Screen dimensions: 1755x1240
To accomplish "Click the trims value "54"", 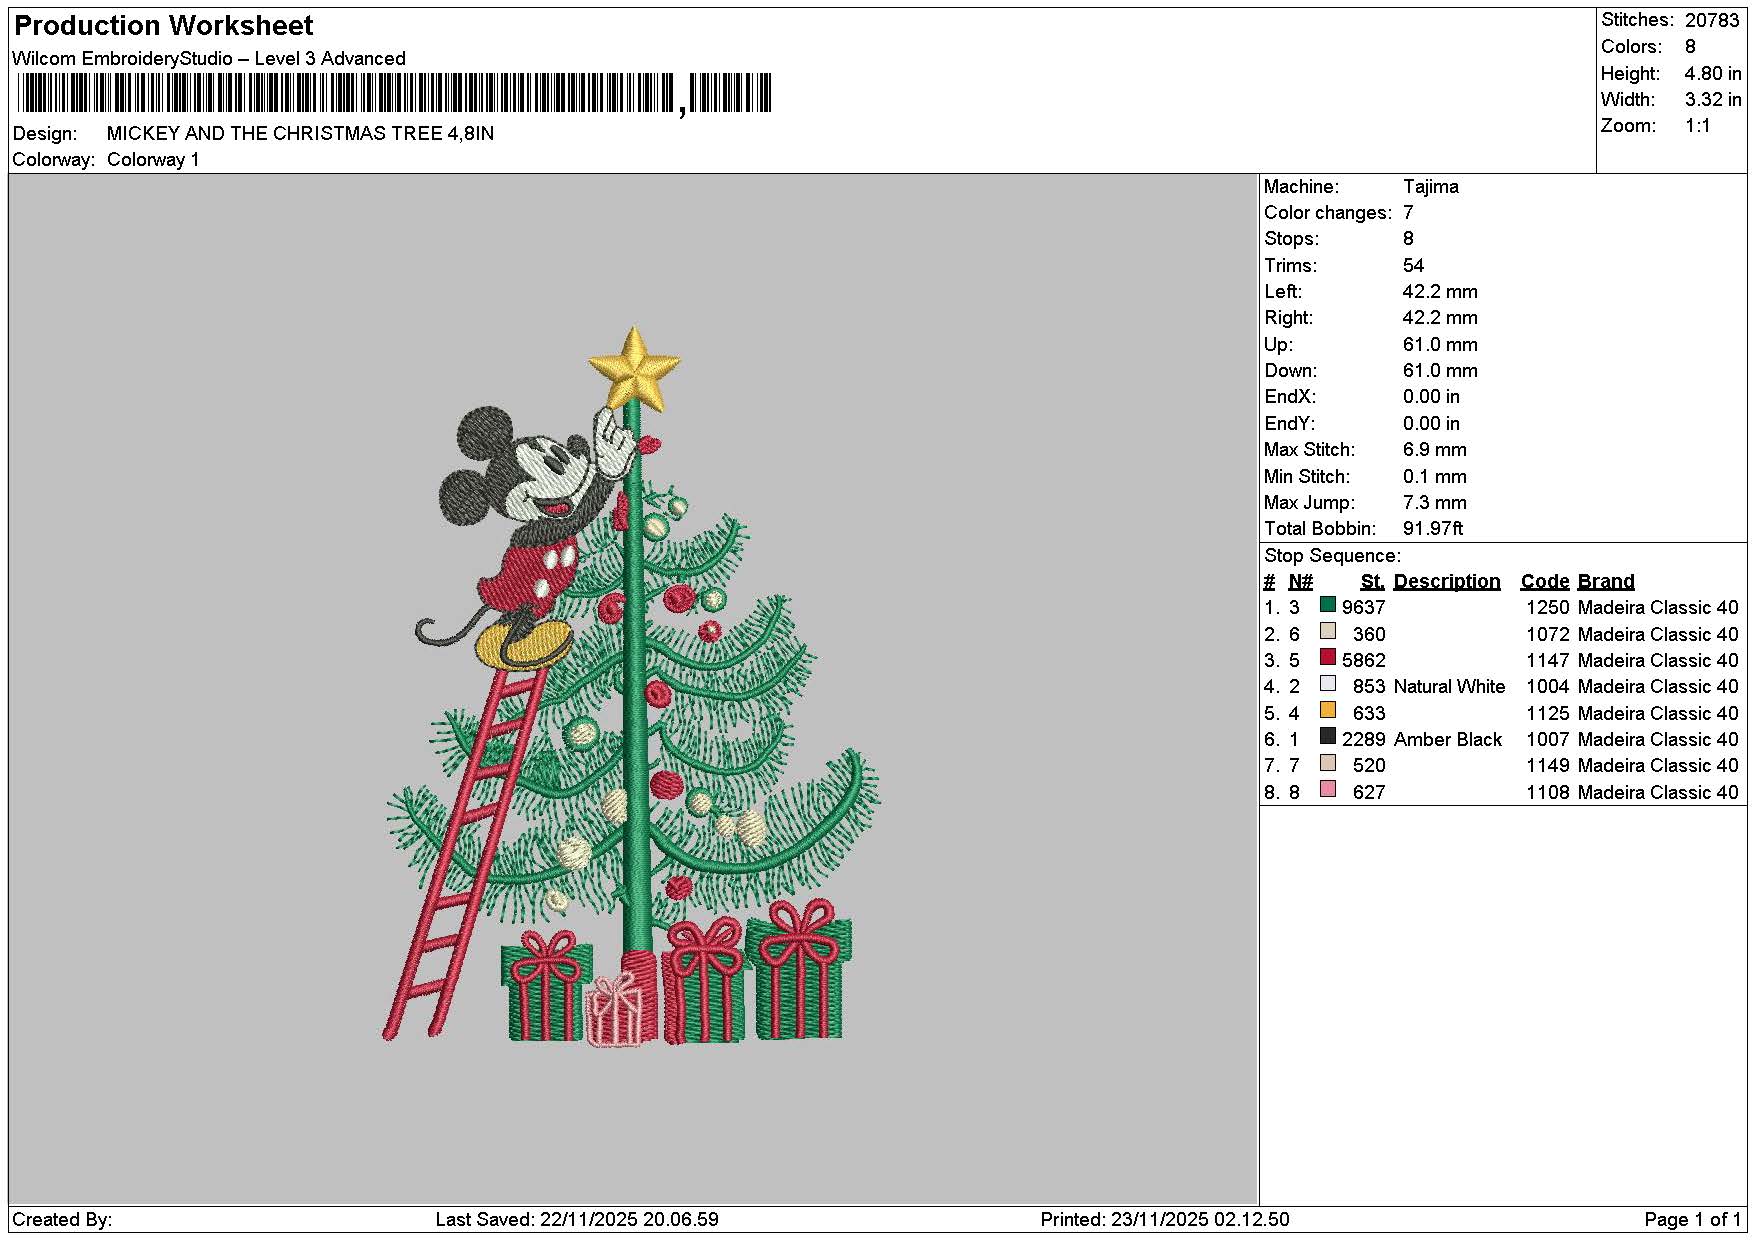I will [x=1414, y=266].
